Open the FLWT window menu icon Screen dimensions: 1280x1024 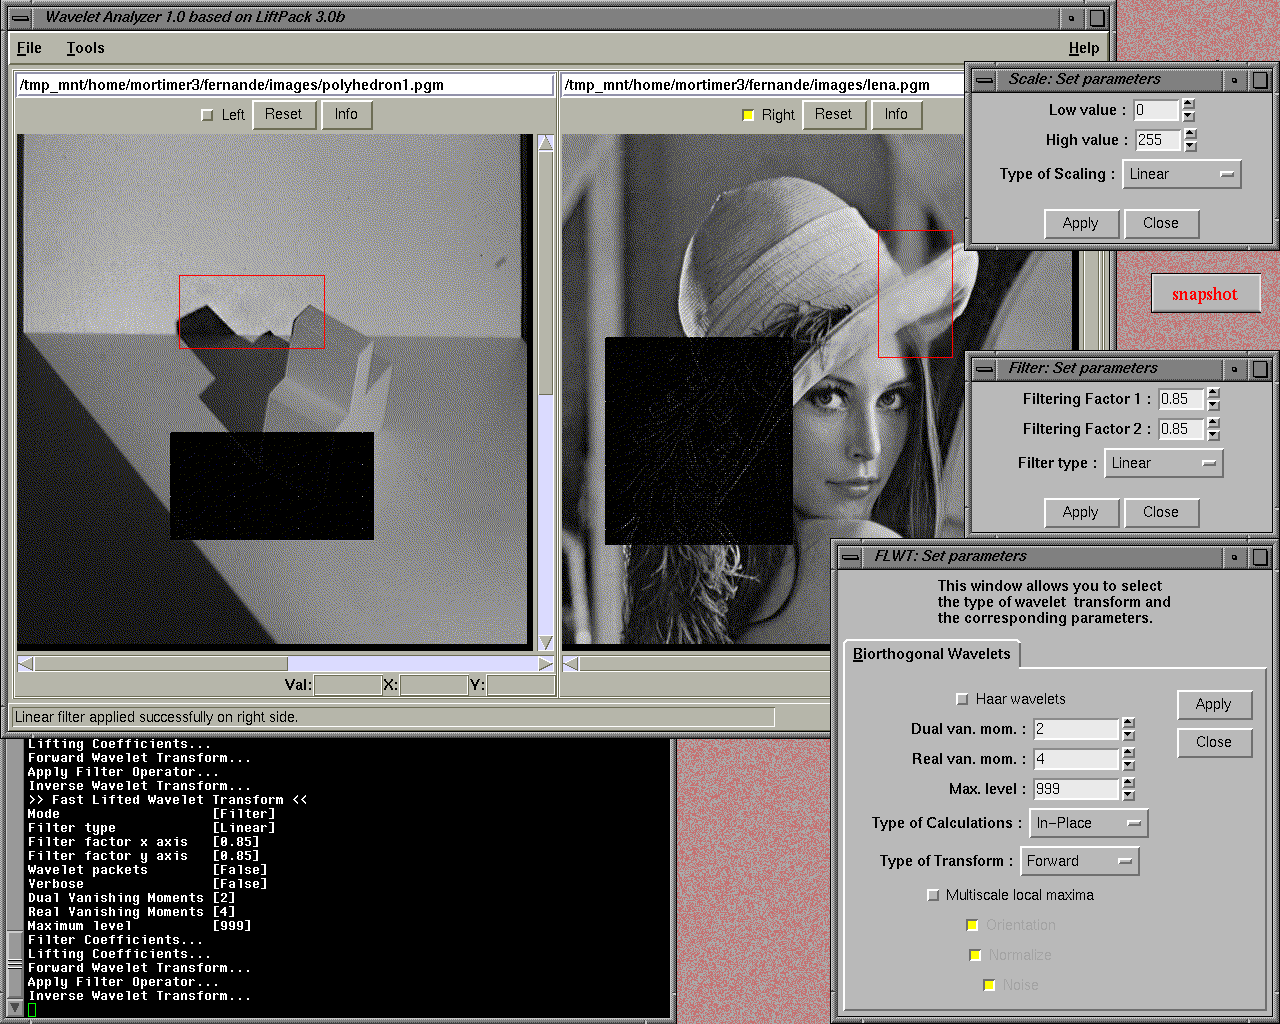(x=850, y=557)
